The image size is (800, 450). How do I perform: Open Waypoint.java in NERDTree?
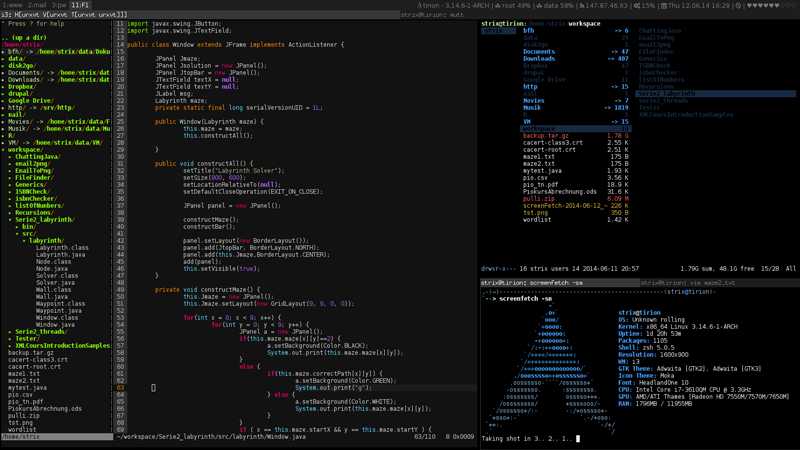click(x=59, y=310)
